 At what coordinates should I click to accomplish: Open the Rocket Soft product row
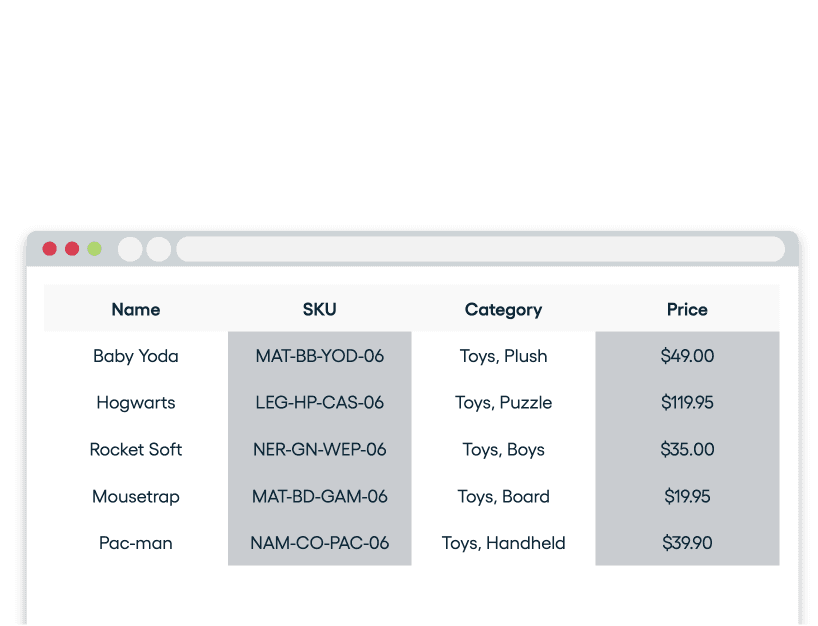136,450
